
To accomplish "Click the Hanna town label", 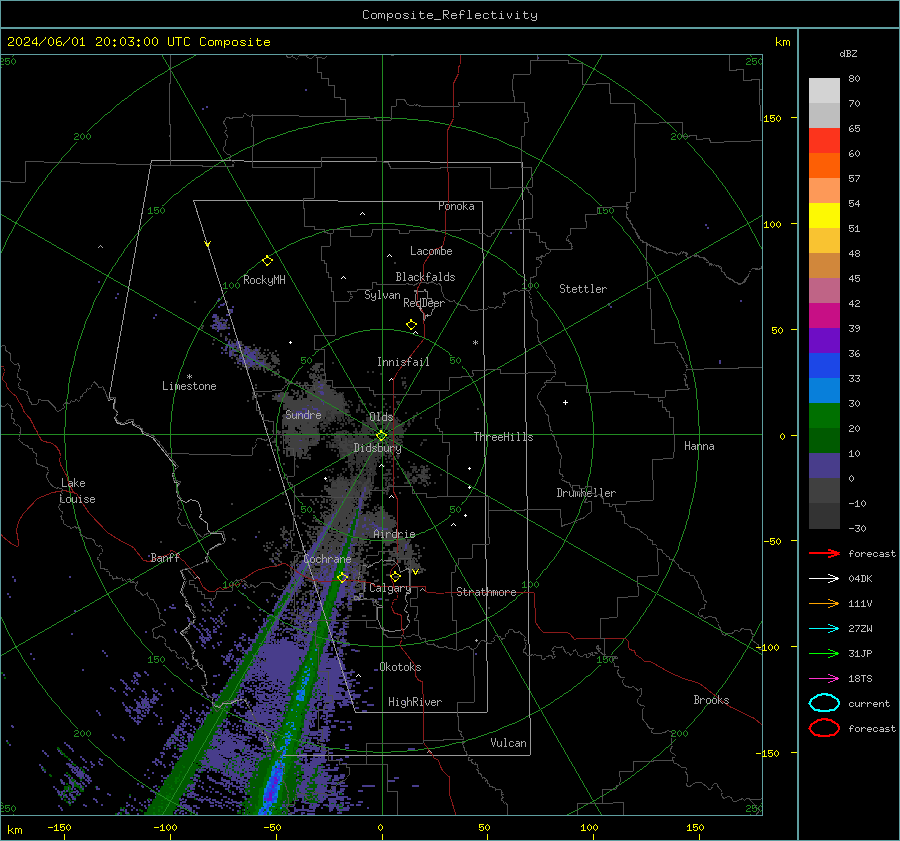I will (x=699, y=446).
